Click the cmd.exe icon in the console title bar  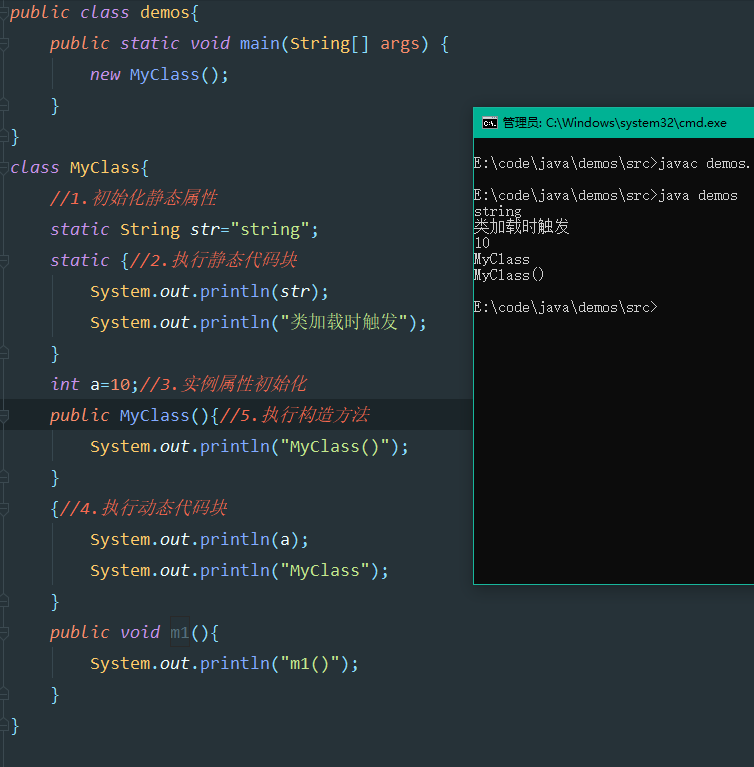pyautogui.click(x=490, y=123)
